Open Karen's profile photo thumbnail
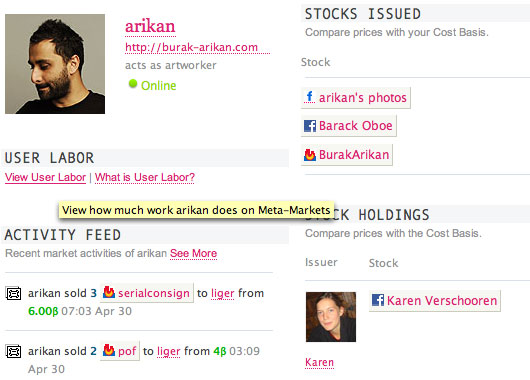The height and width of the screenshot is (380, 530). 331,317
